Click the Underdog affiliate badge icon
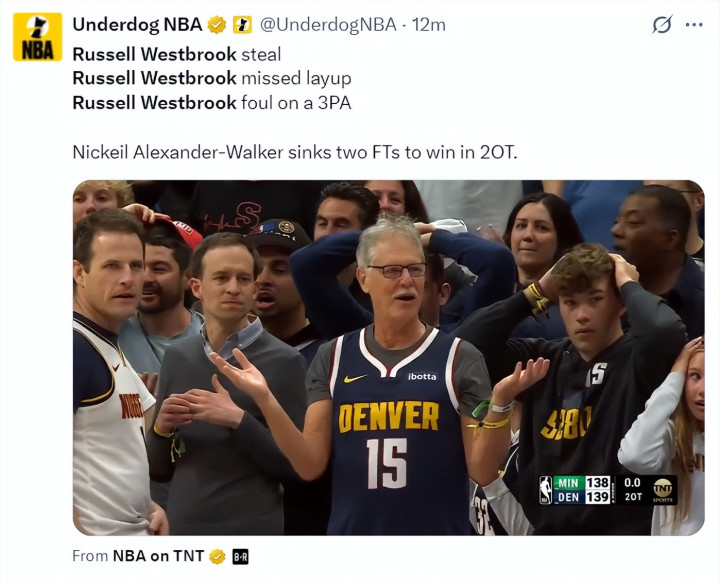 click(x=242, y=25)
